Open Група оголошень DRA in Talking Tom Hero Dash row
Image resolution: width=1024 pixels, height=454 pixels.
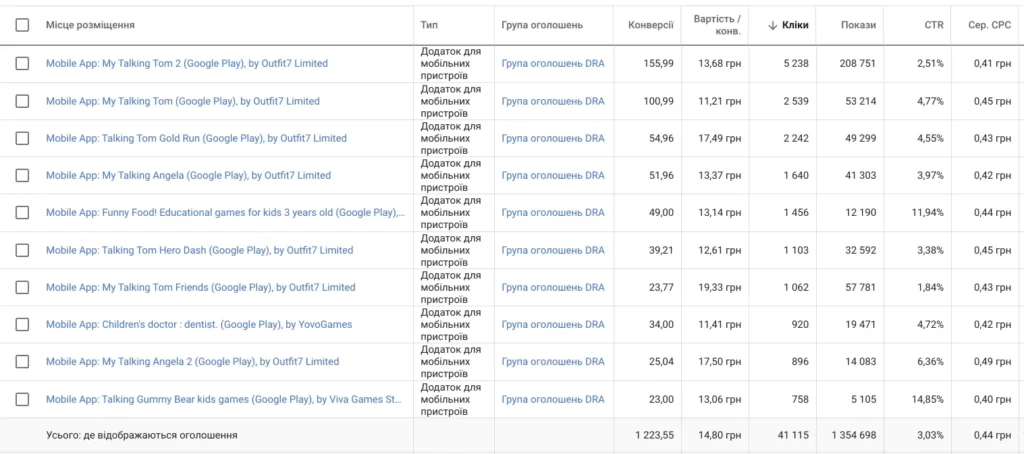pos(553,250)
